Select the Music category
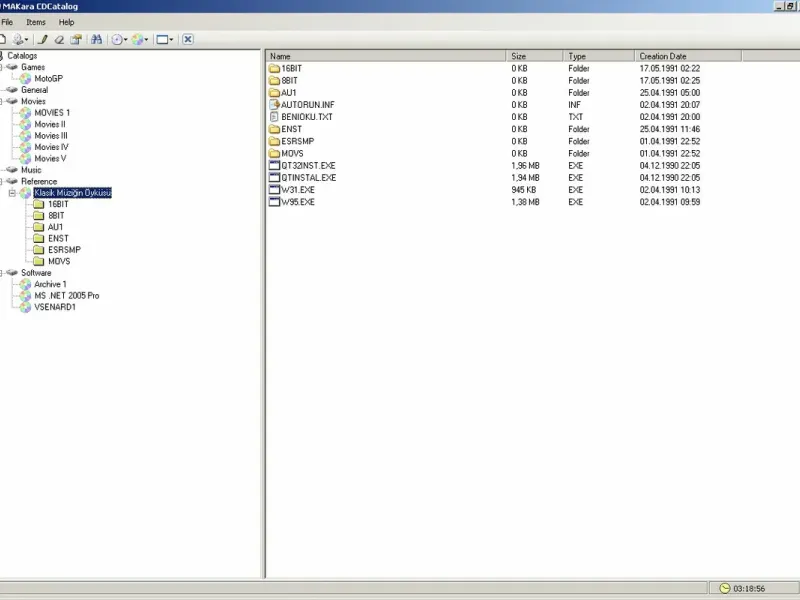The height and width of the screenshot is (600, 800). tap(31, 170)
